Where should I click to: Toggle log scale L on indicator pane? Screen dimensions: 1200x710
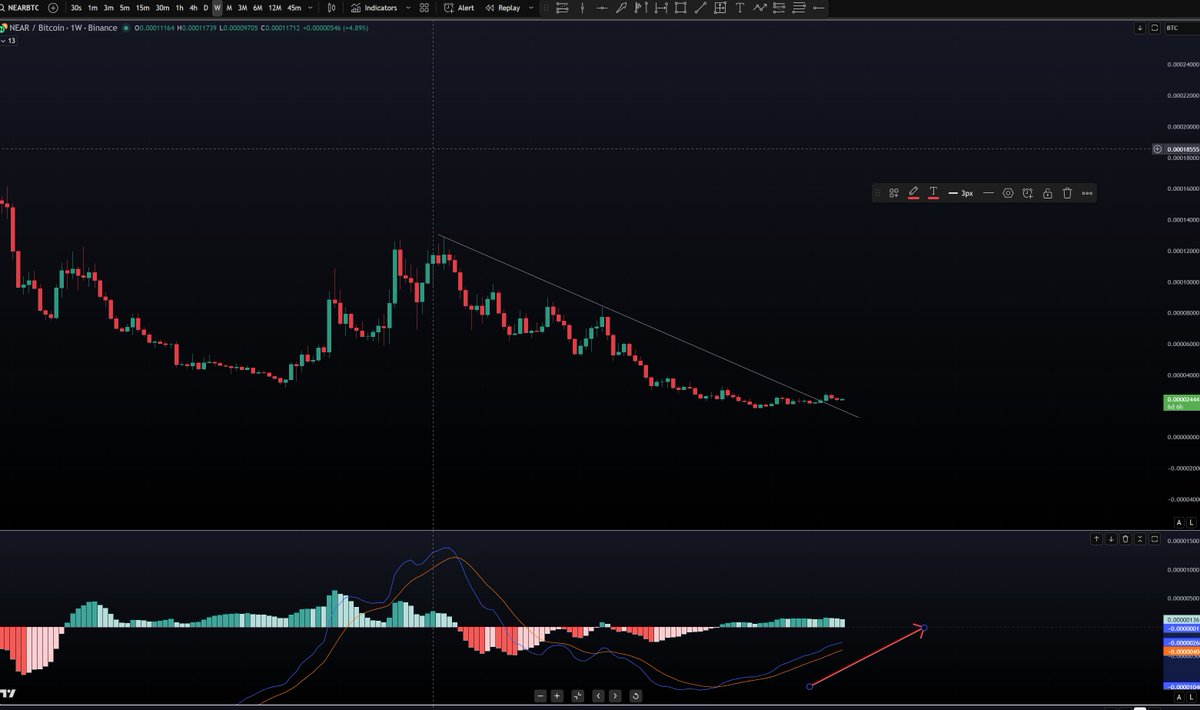1192,696
